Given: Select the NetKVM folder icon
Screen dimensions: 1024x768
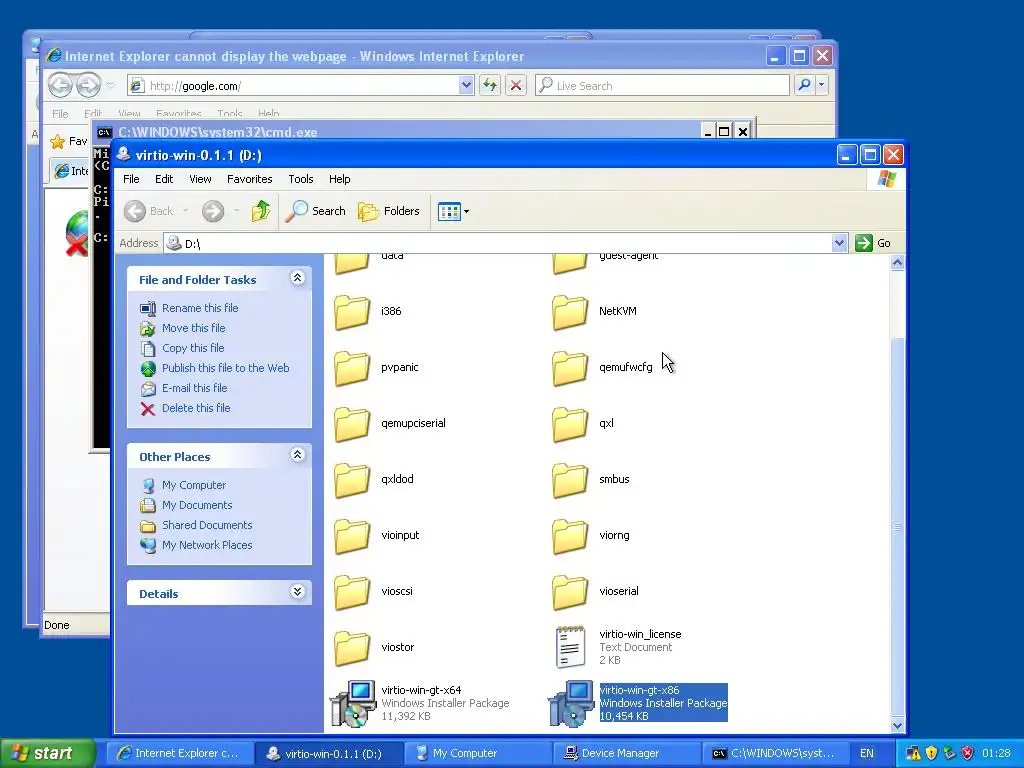Looking at the screenshot, I should point(570,312).
